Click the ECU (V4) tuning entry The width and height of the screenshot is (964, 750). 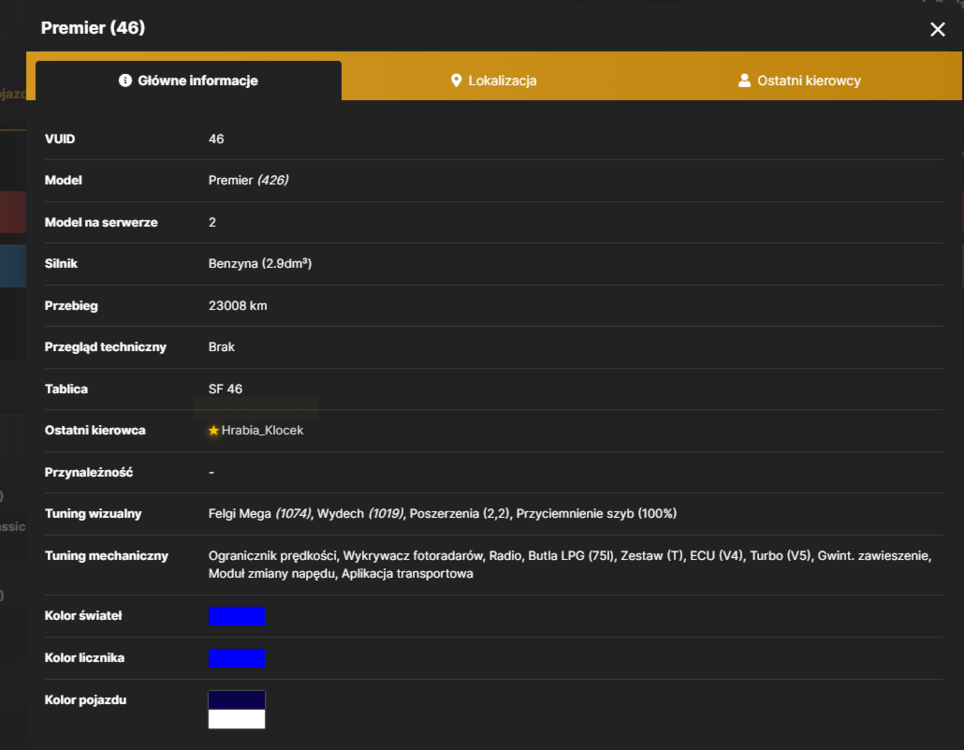click(716, 556)
